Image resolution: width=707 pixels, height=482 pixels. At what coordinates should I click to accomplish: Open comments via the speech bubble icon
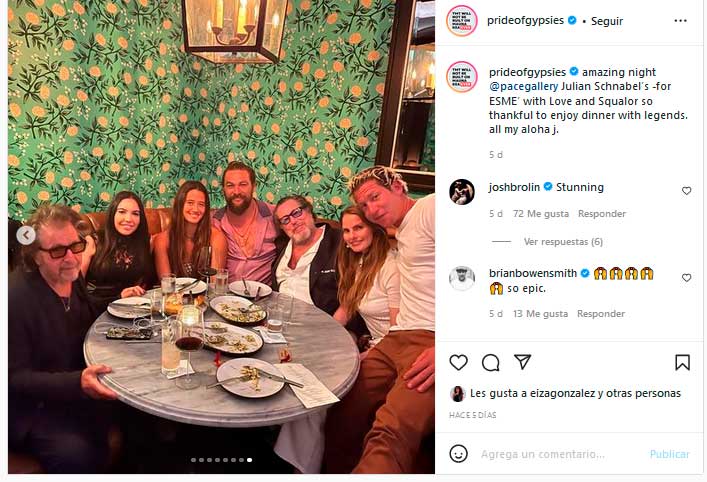tap(490, 362)
